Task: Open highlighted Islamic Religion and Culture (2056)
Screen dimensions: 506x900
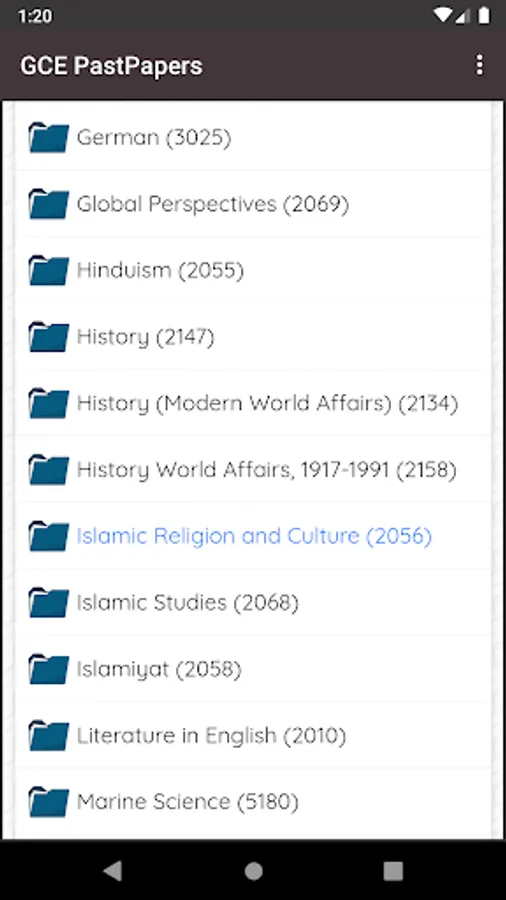Action: tap(253, 536)
